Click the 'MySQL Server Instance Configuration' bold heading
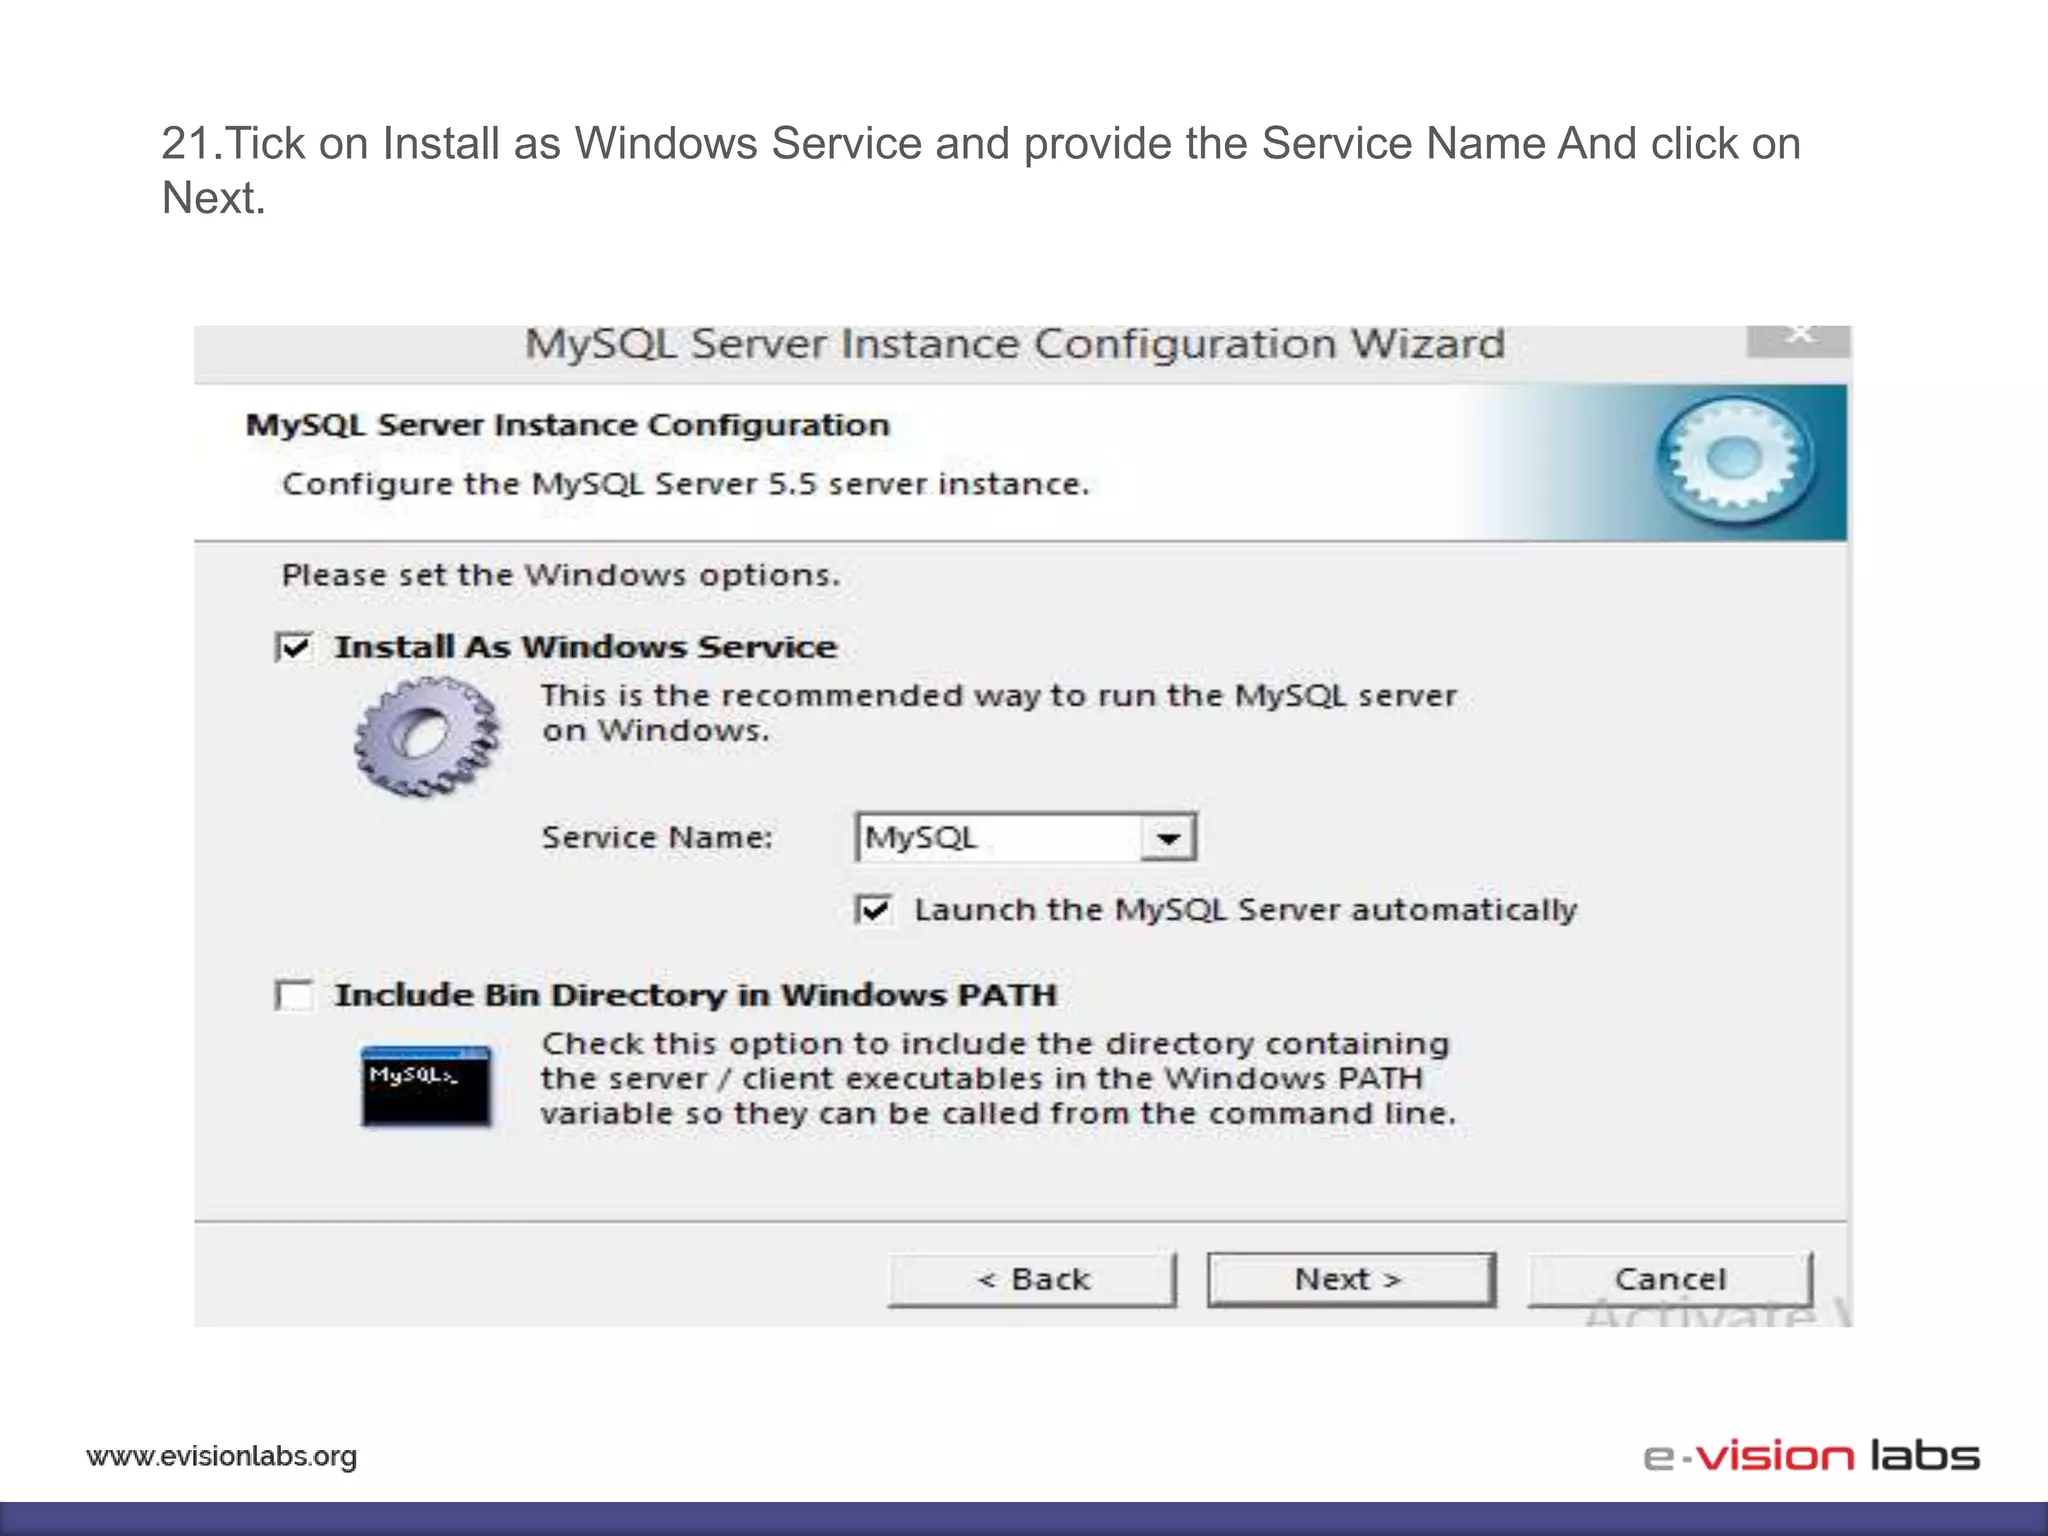This screenshot has width=2048, height=1536. click(568, 425)
